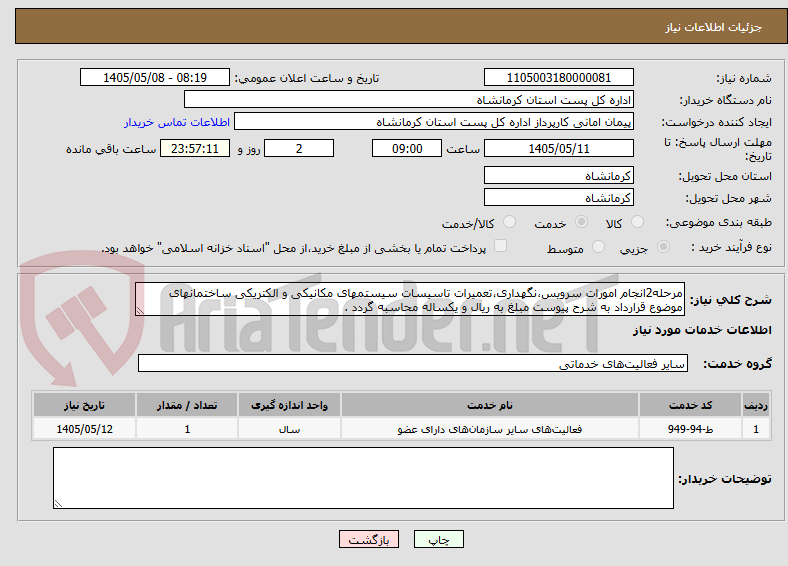
Task: Select the جزیی purchase type radio
Action: click(663, 246)
